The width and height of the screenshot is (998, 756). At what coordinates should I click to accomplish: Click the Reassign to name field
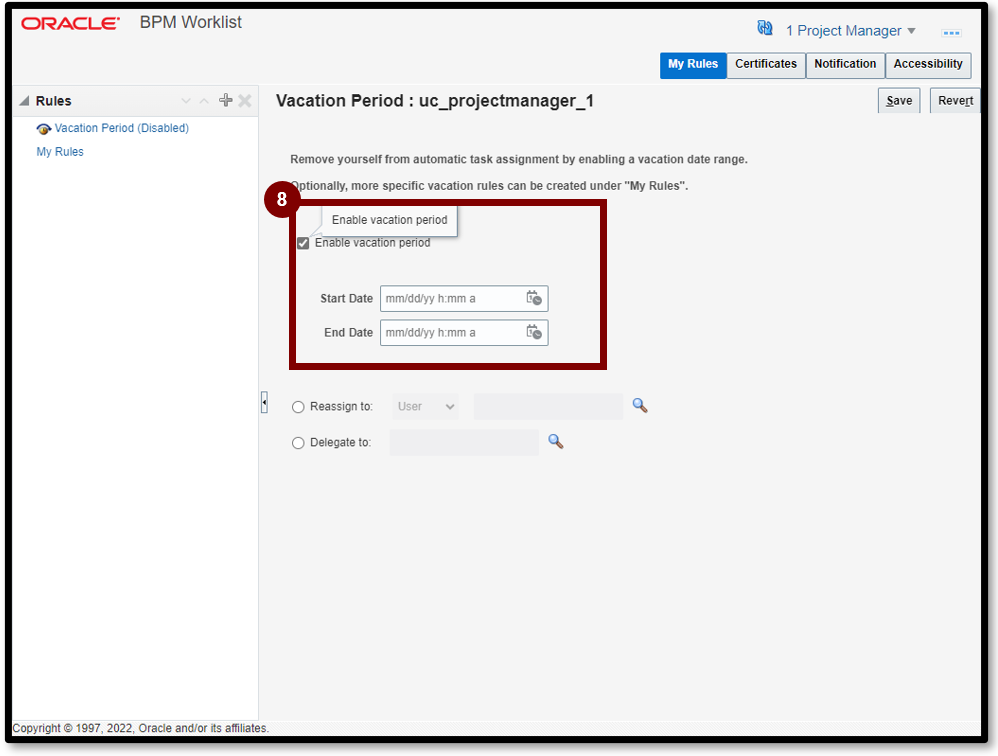pos(548,407)
